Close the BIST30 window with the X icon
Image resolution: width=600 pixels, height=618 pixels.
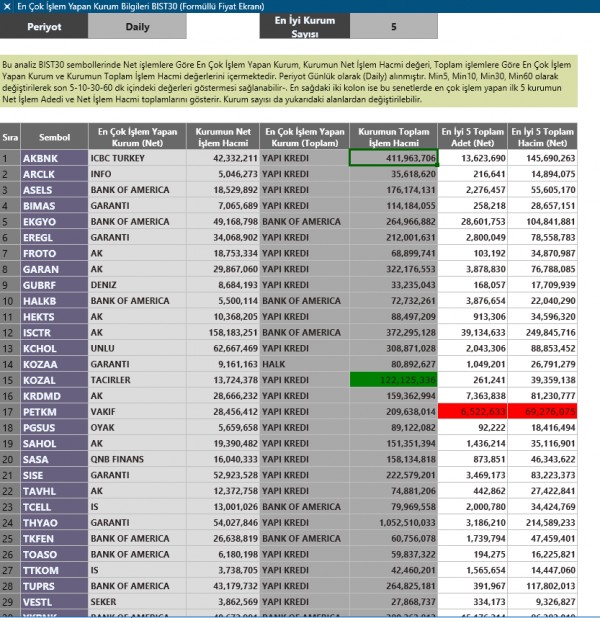[7, 6]
